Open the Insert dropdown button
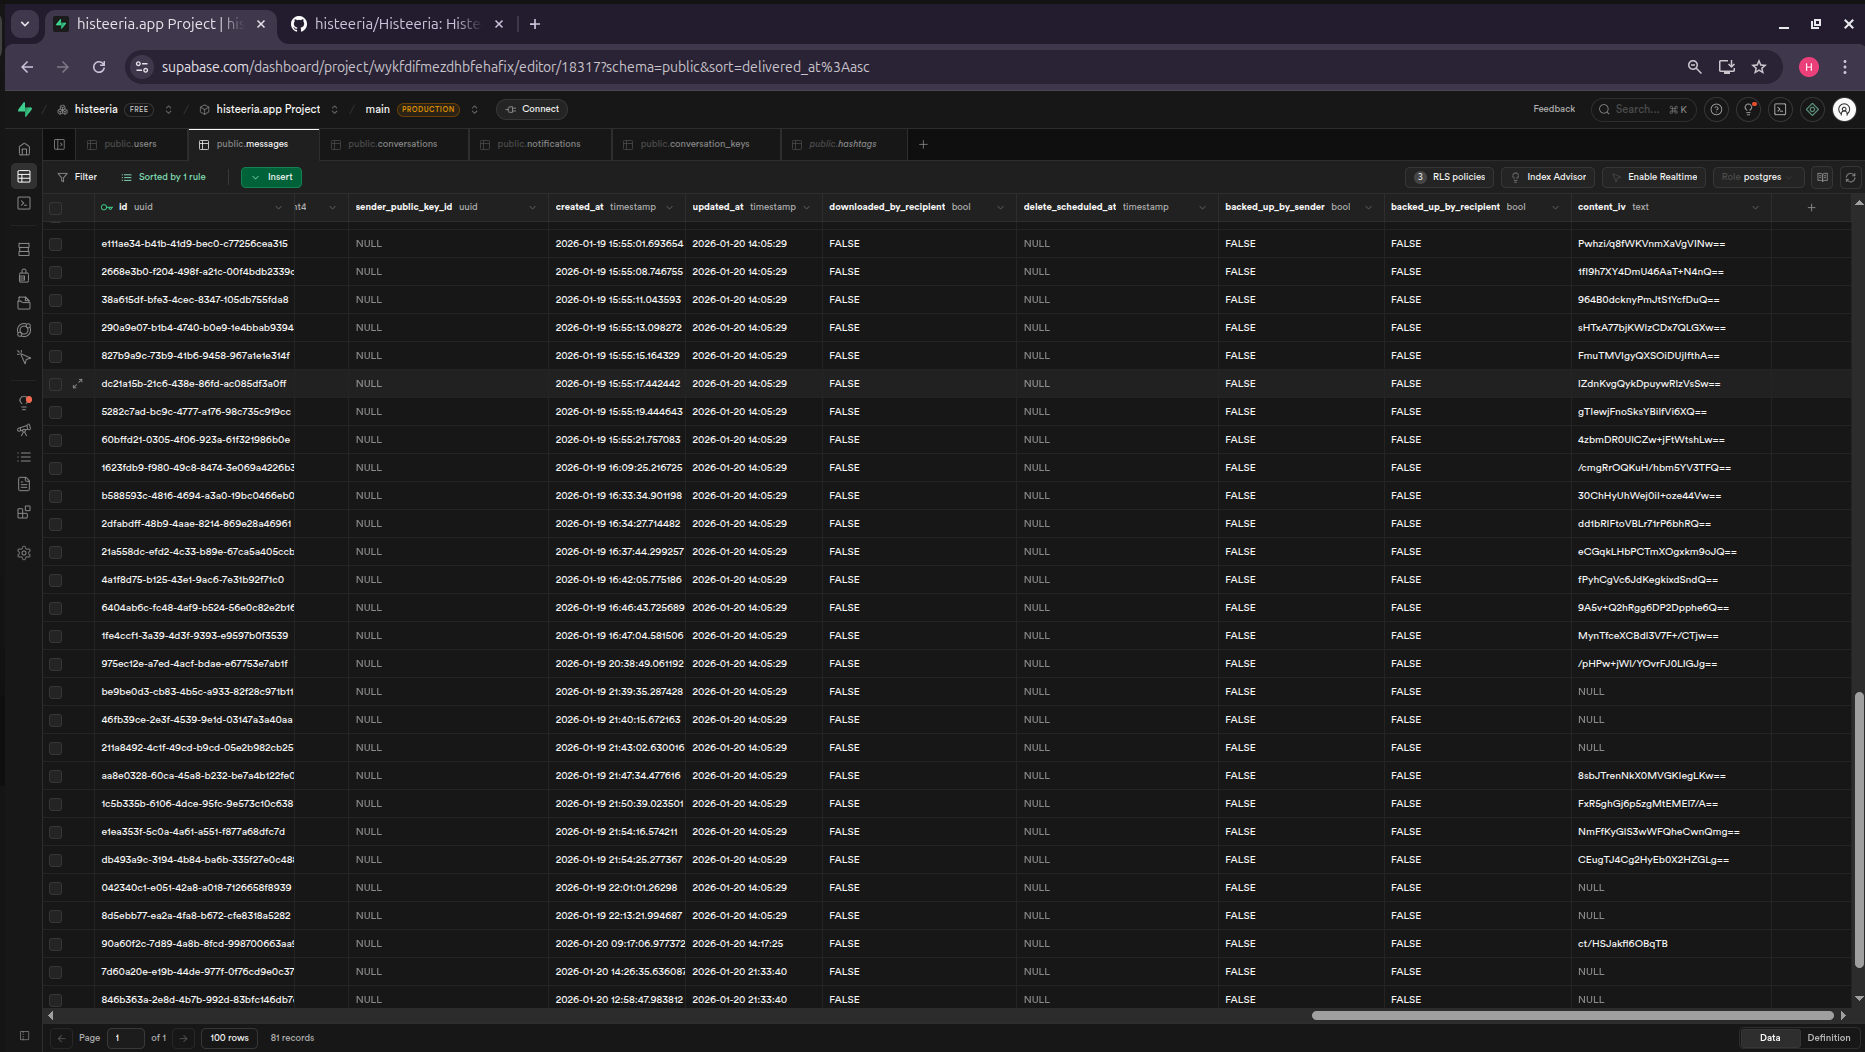This screenshot has height=1052, width=1865. (271, 177)
